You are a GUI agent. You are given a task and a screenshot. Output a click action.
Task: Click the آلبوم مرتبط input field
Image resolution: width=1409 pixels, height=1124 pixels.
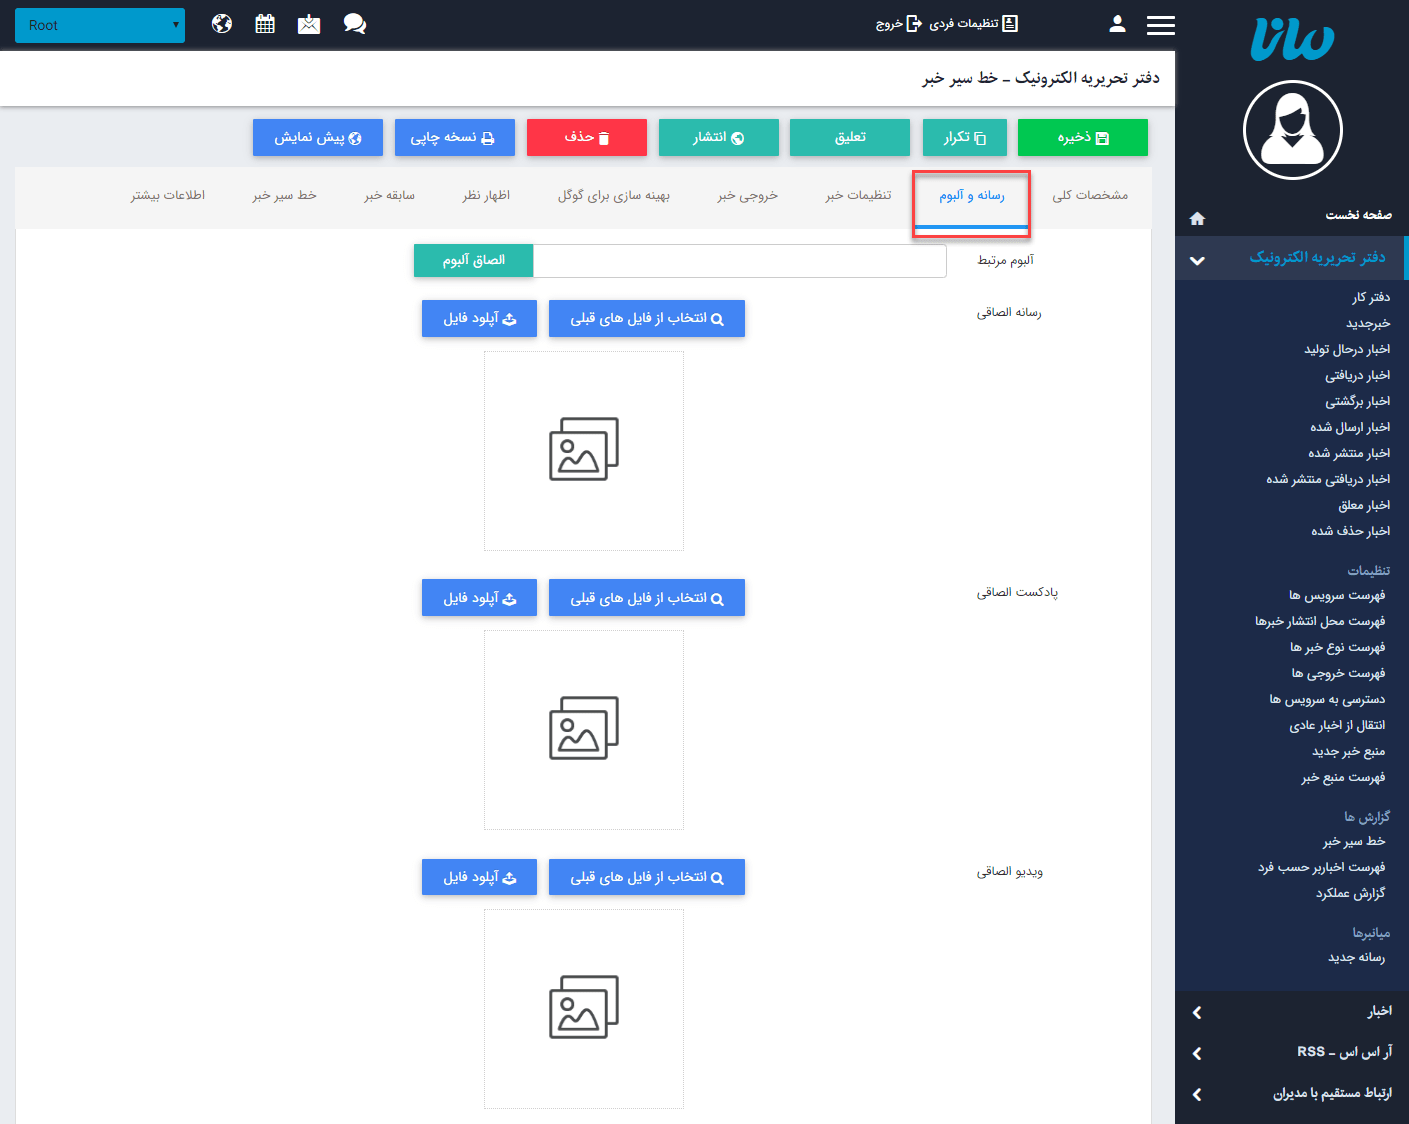(740, 260)
